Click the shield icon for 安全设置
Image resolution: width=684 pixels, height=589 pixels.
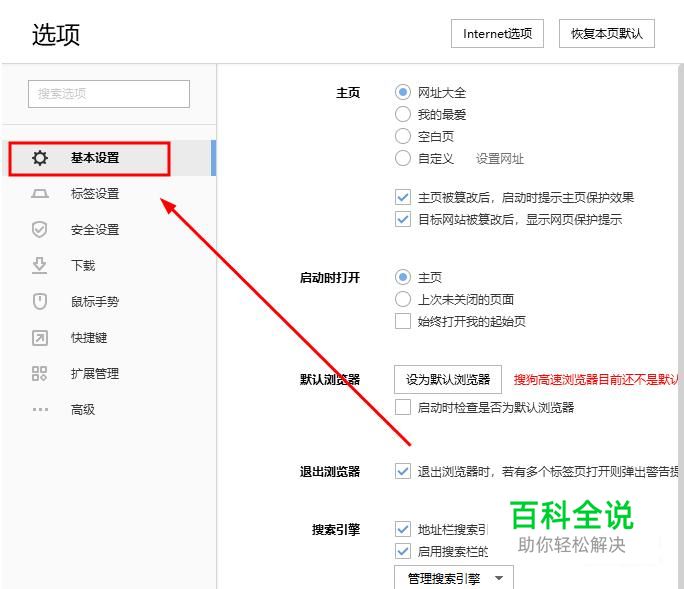pyautogui.click(x=40, y=229)
